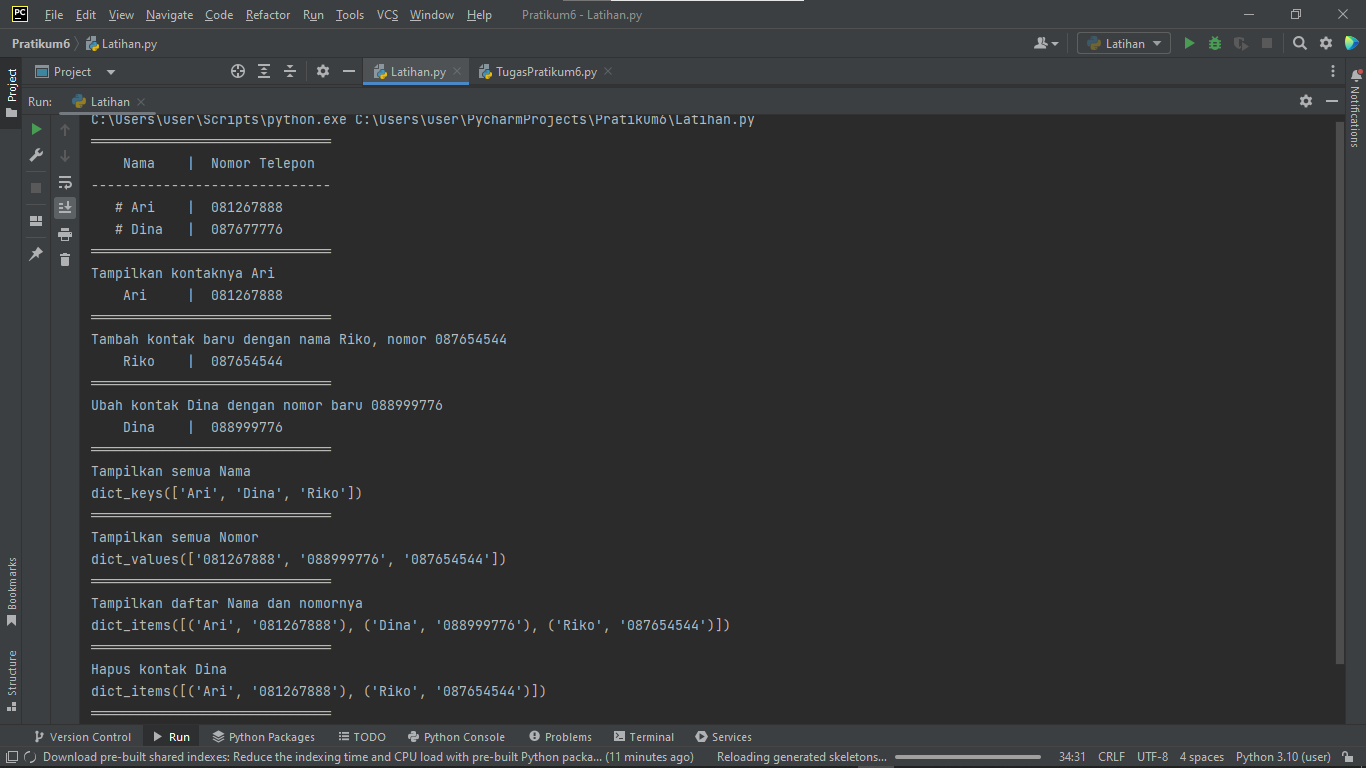The image size is (1366, 768).
Task: Open the Python Packages tool window
Action: 264,737
